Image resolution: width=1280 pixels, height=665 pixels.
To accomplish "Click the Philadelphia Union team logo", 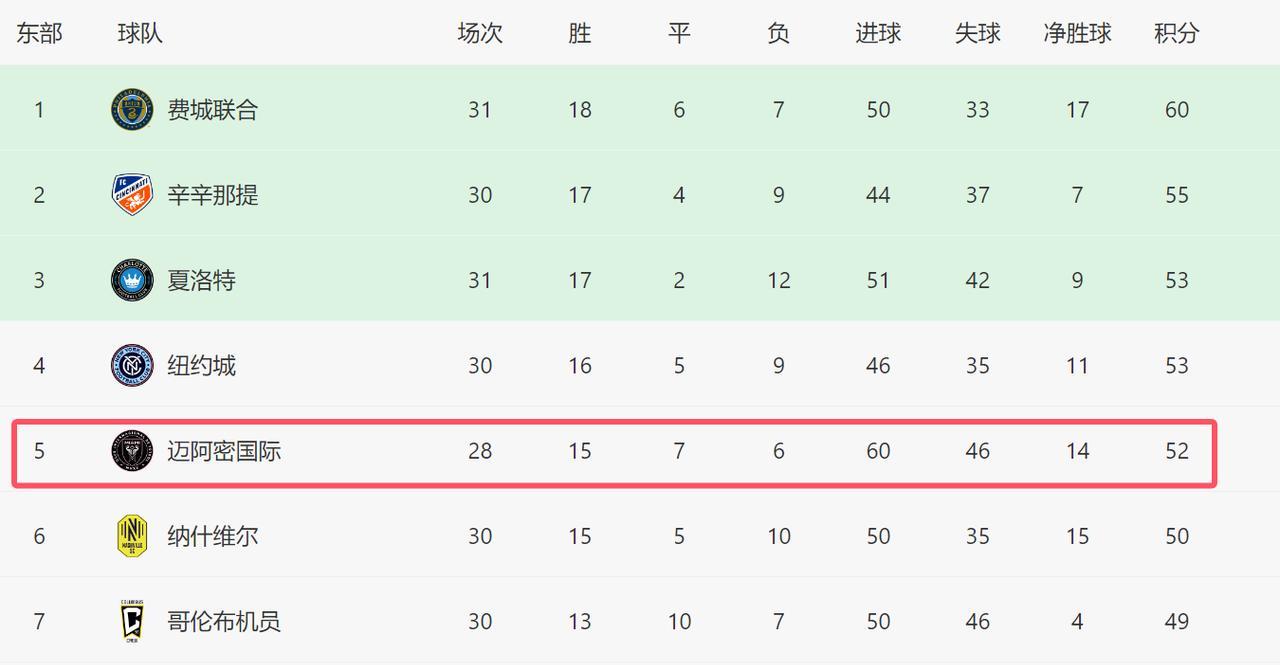I will click(x=132, y=109).
